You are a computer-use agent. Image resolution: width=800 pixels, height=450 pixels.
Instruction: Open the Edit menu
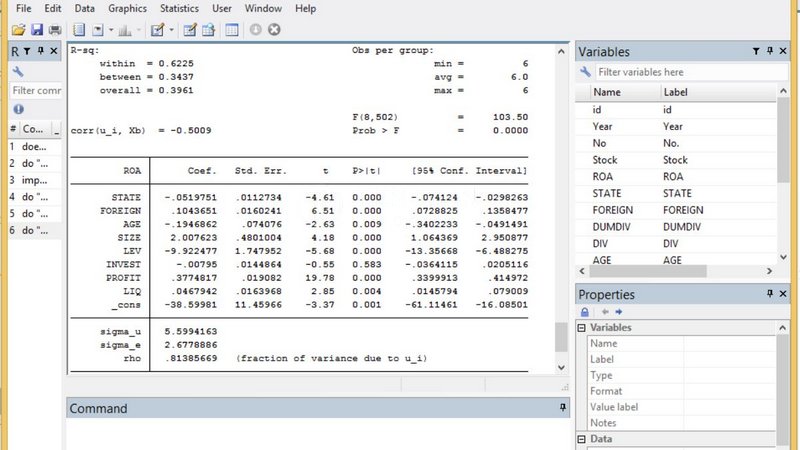53,9
